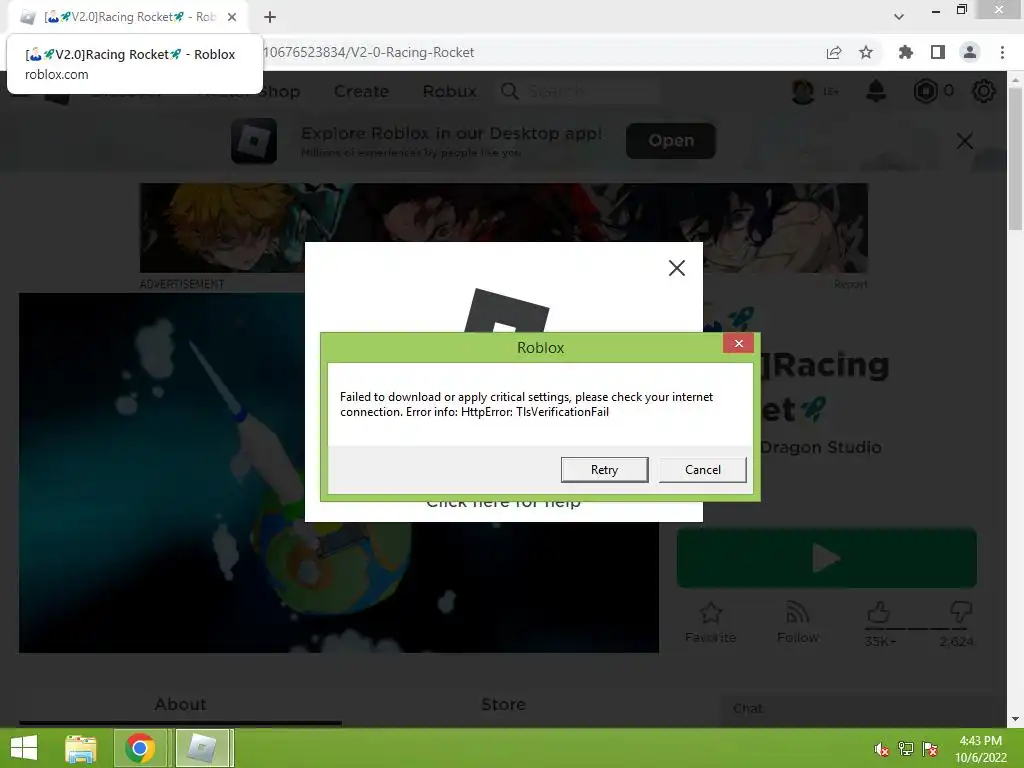Viewport: 1024px width, 768px height.
Task: Click the URL text in the address bar
Action: pos(369,52)
